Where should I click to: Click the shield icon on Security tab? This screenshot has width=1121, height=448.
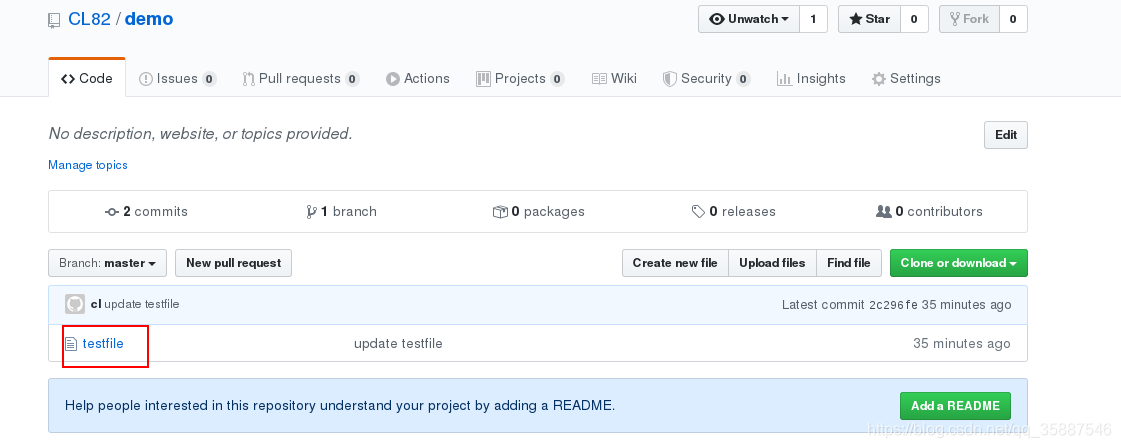point(669,79)
